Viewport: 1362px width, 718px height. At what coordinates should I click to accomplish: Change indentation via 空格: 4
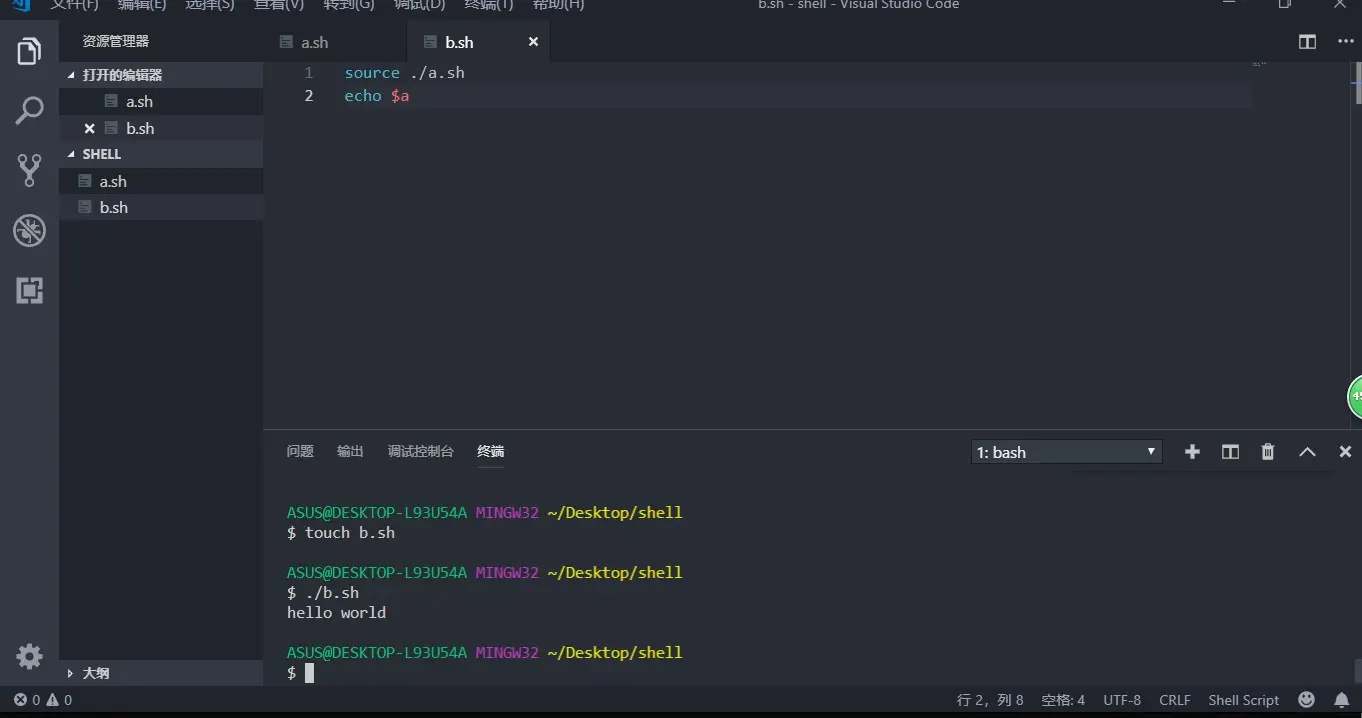pos(1063,700)
